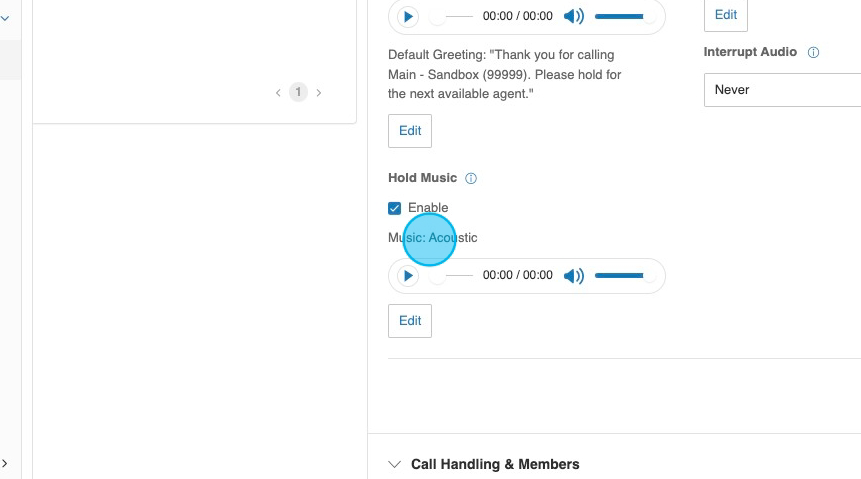Play the Acoustic hold music
This screenshot has width=861, height=479.
(408, 276)
